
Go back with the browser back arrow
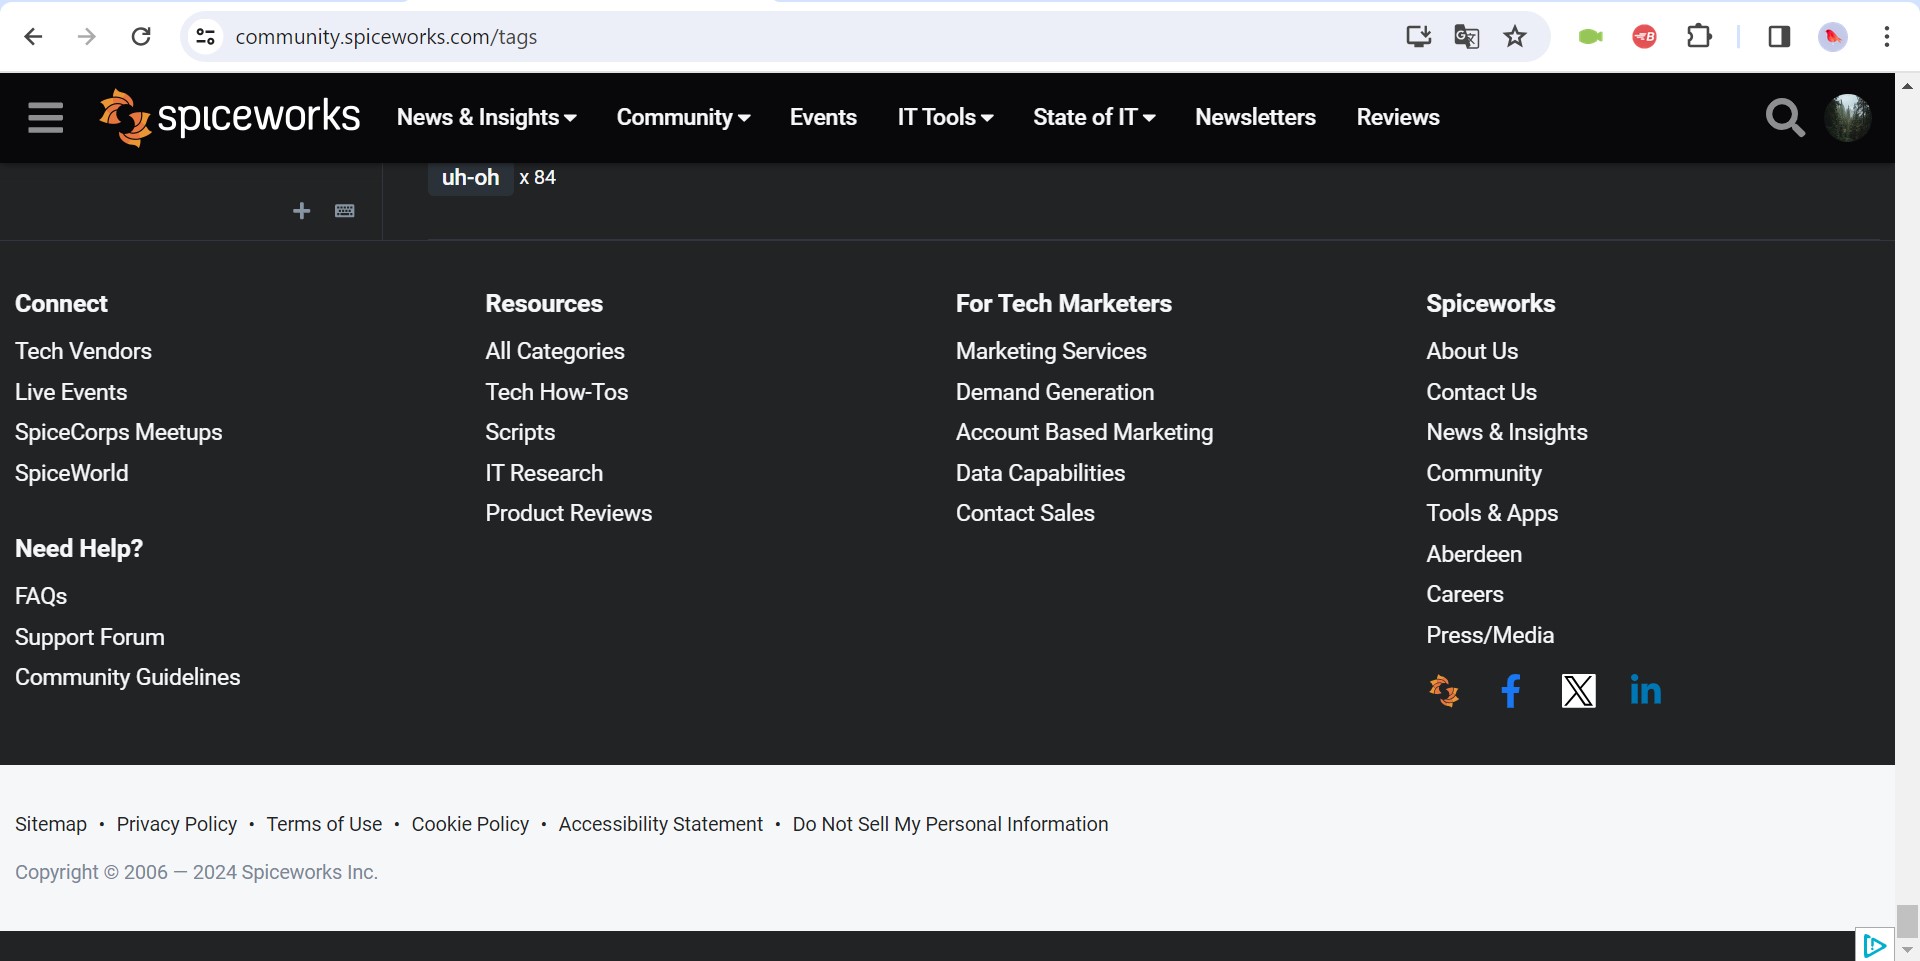click(33, 37)
